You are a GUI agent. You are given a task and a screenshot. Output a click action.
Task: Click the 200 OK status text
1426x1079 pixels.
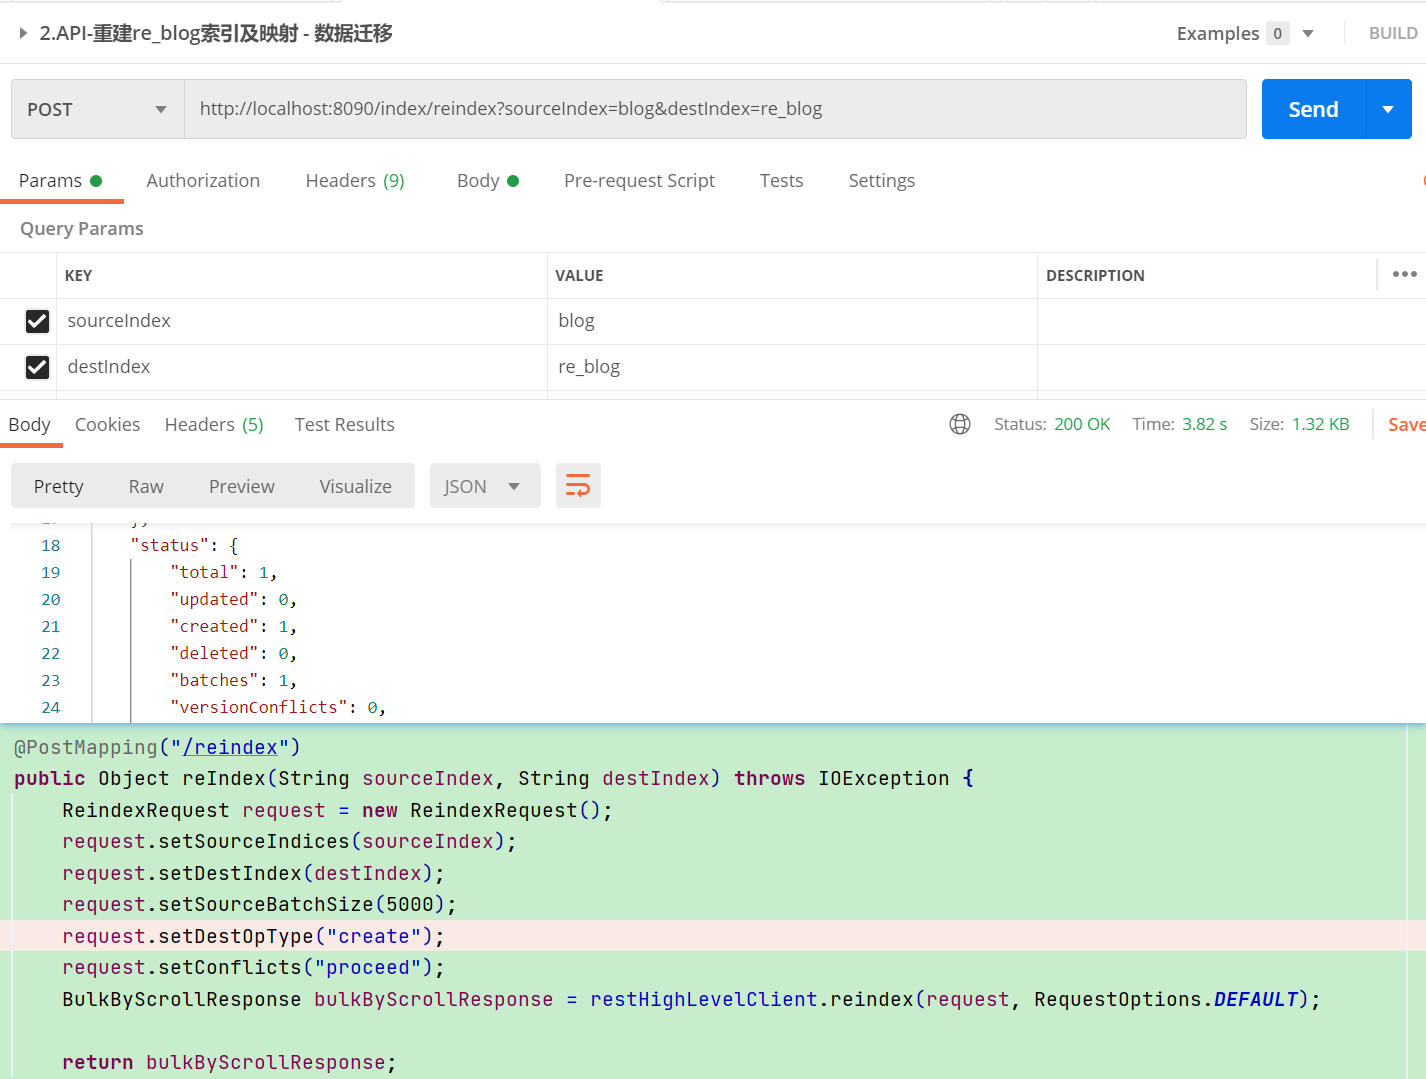(1082, 424)
